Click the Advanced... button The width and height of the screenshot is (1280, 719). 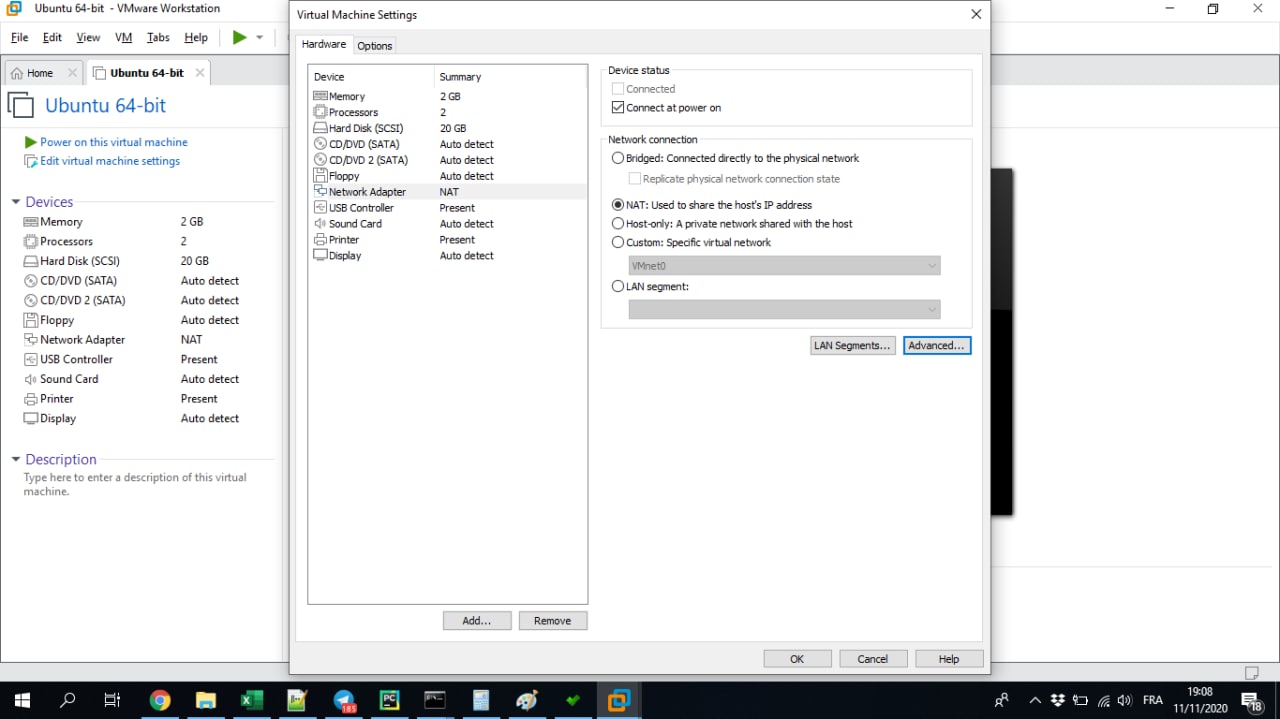(937, 345)
